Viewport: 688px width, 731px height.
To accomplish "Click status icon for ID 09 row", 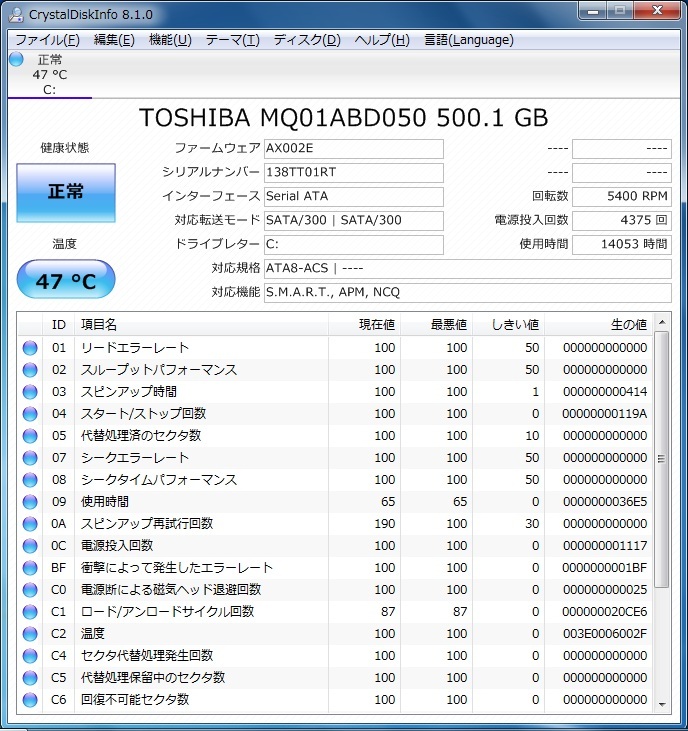I will coord(30,502).
